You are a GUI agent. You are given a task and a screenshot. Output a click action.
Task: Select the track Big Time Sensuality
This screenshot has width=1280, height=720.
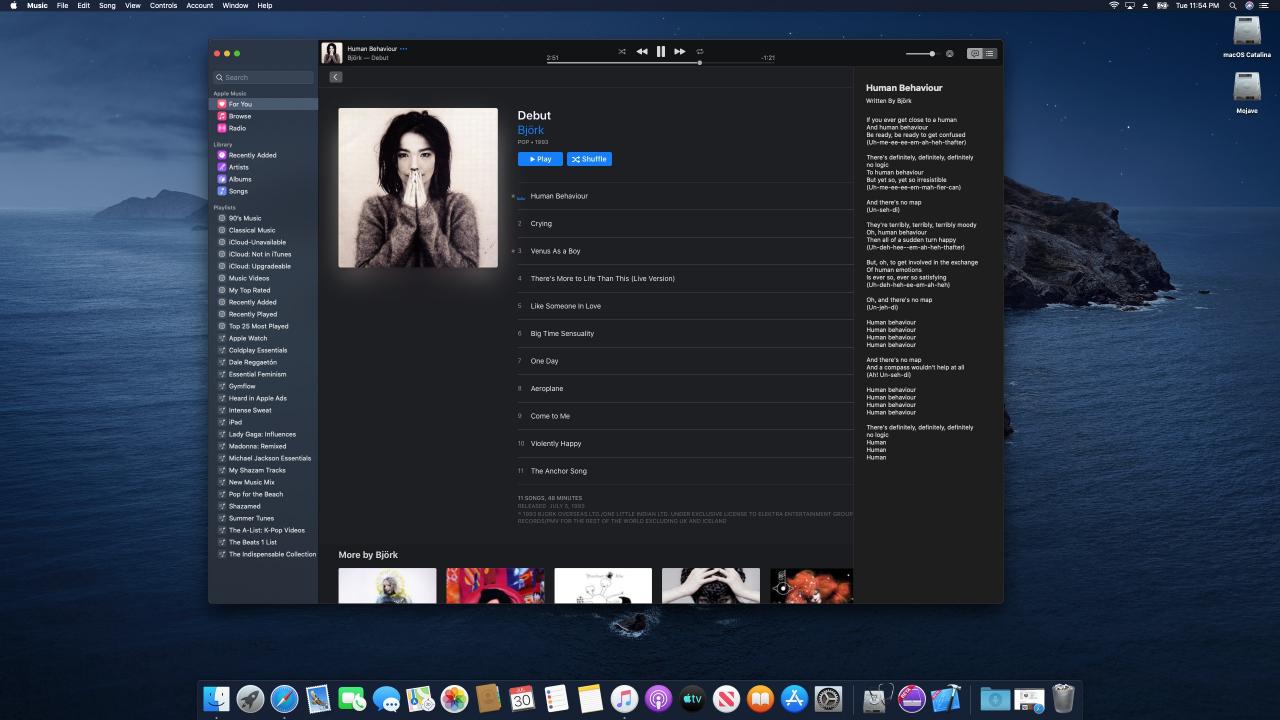[685, 333]
